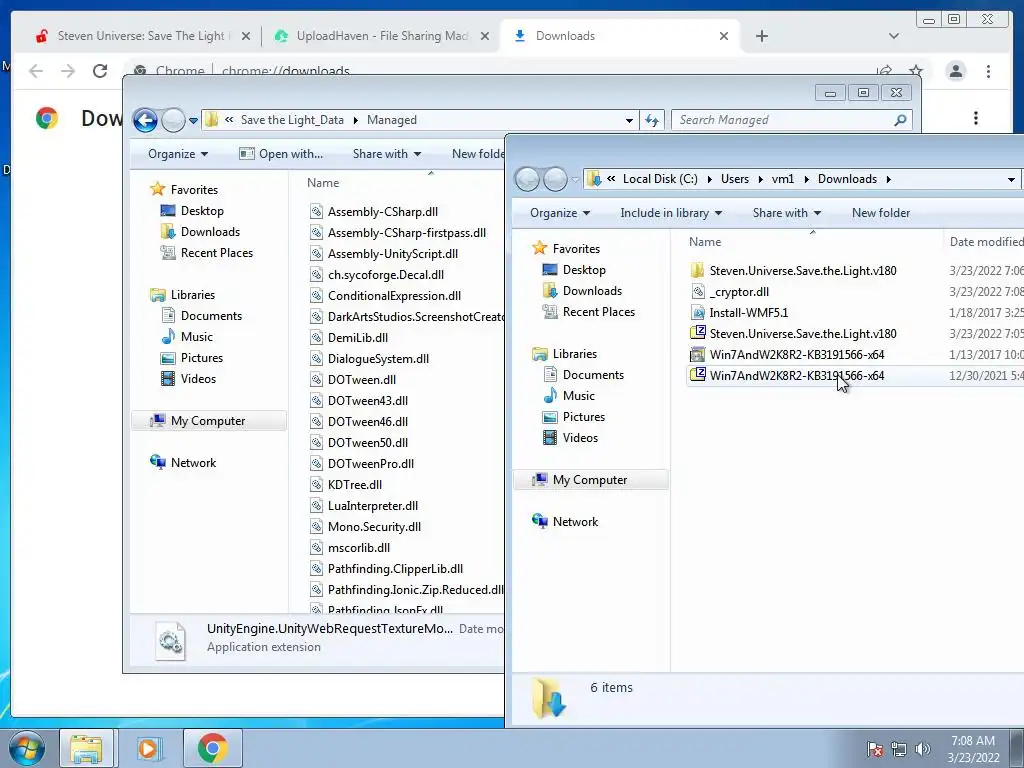
Task: Expand Share with in Downloads window
Action: (x=786, y=213)
